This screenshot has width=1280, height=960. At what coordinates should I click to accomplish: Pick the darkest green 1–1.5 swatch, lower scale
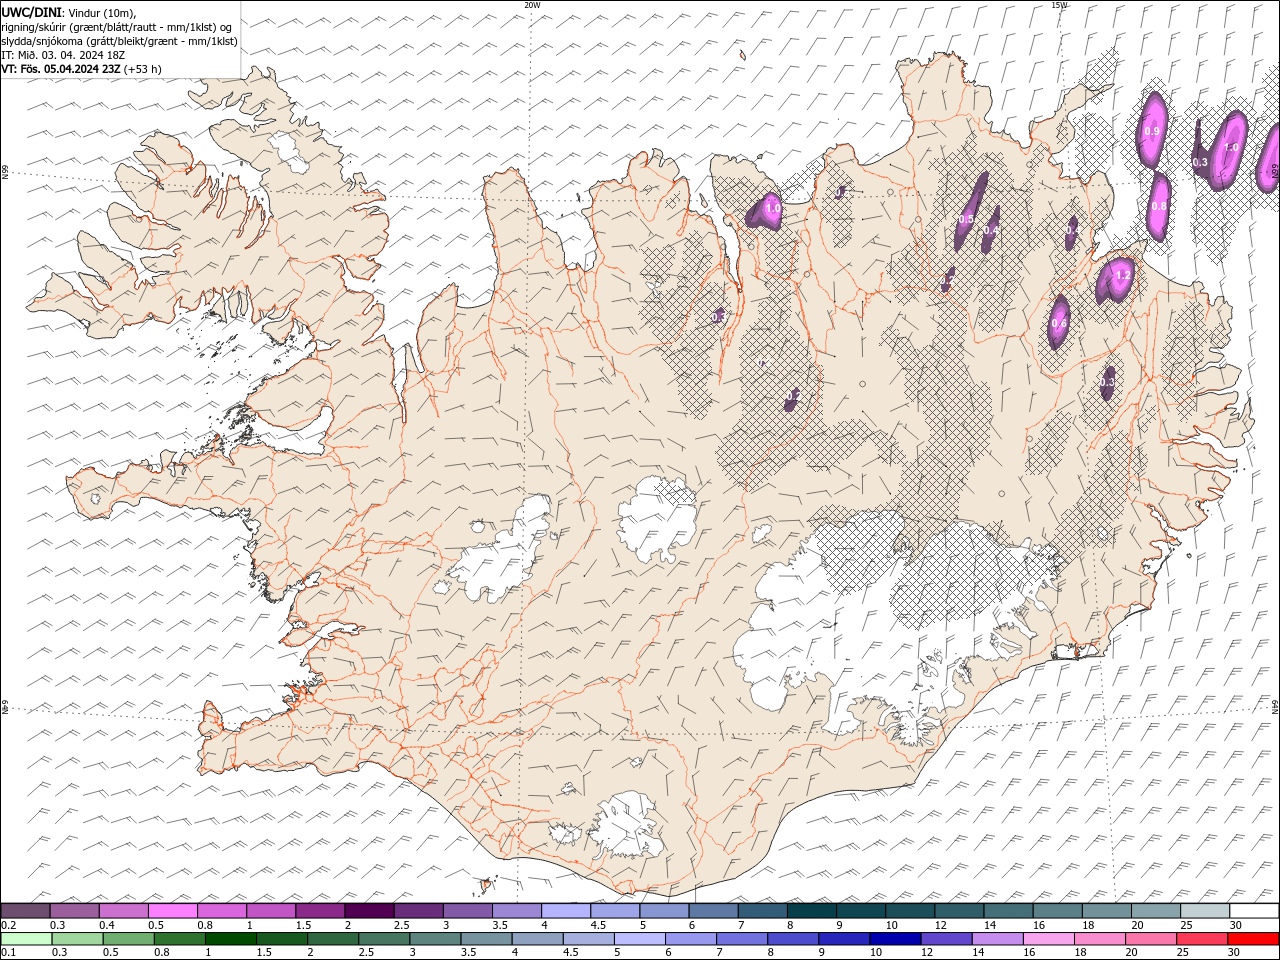click(x=231, y=939)
